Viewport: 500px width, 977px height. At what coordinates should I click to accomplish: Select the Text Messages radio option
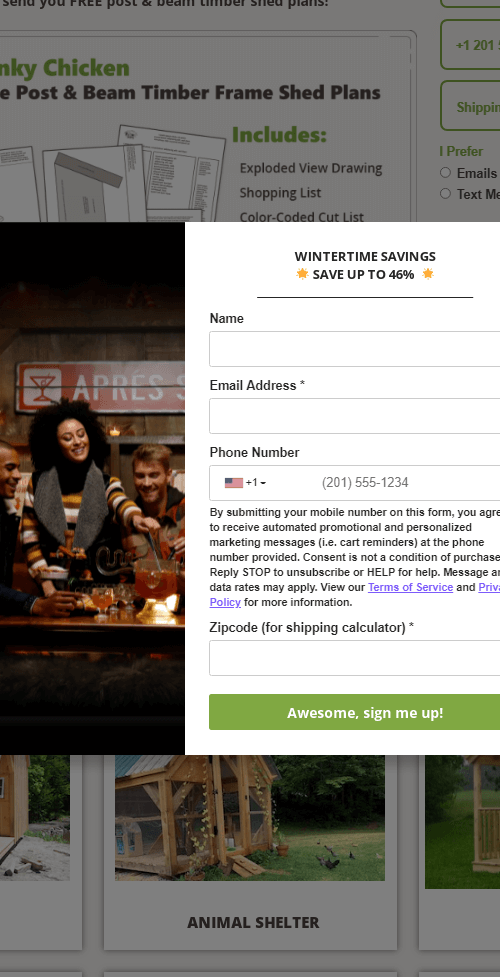445,194
